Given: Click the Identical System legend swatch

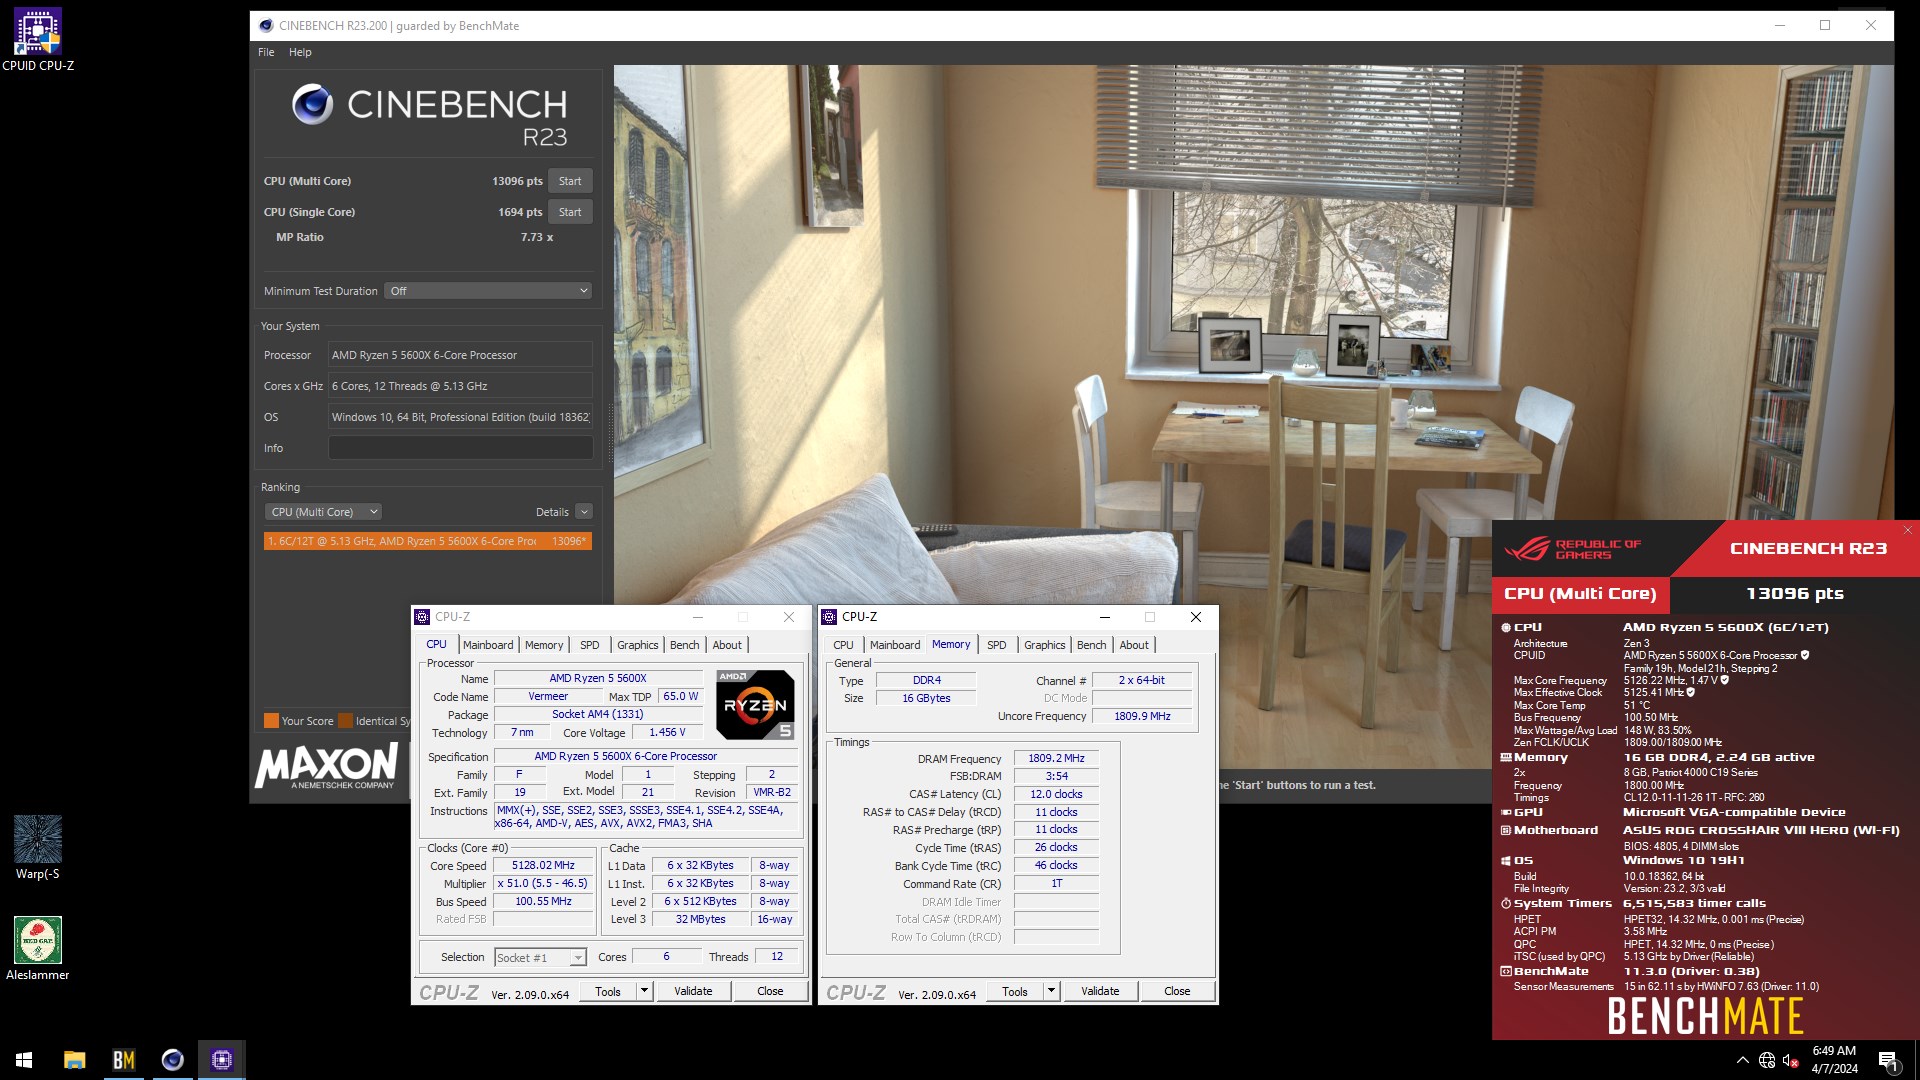Looking at the screenshot, I should 345,721.
